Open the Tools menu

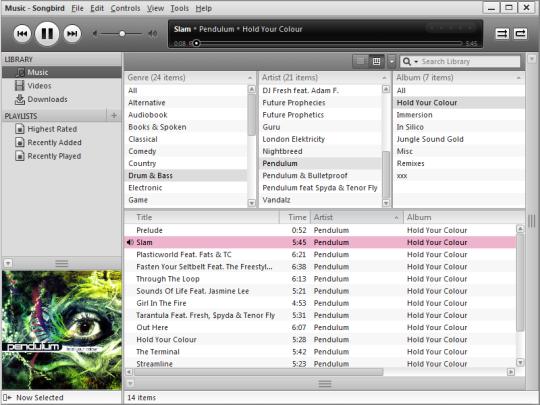(179, 8)
